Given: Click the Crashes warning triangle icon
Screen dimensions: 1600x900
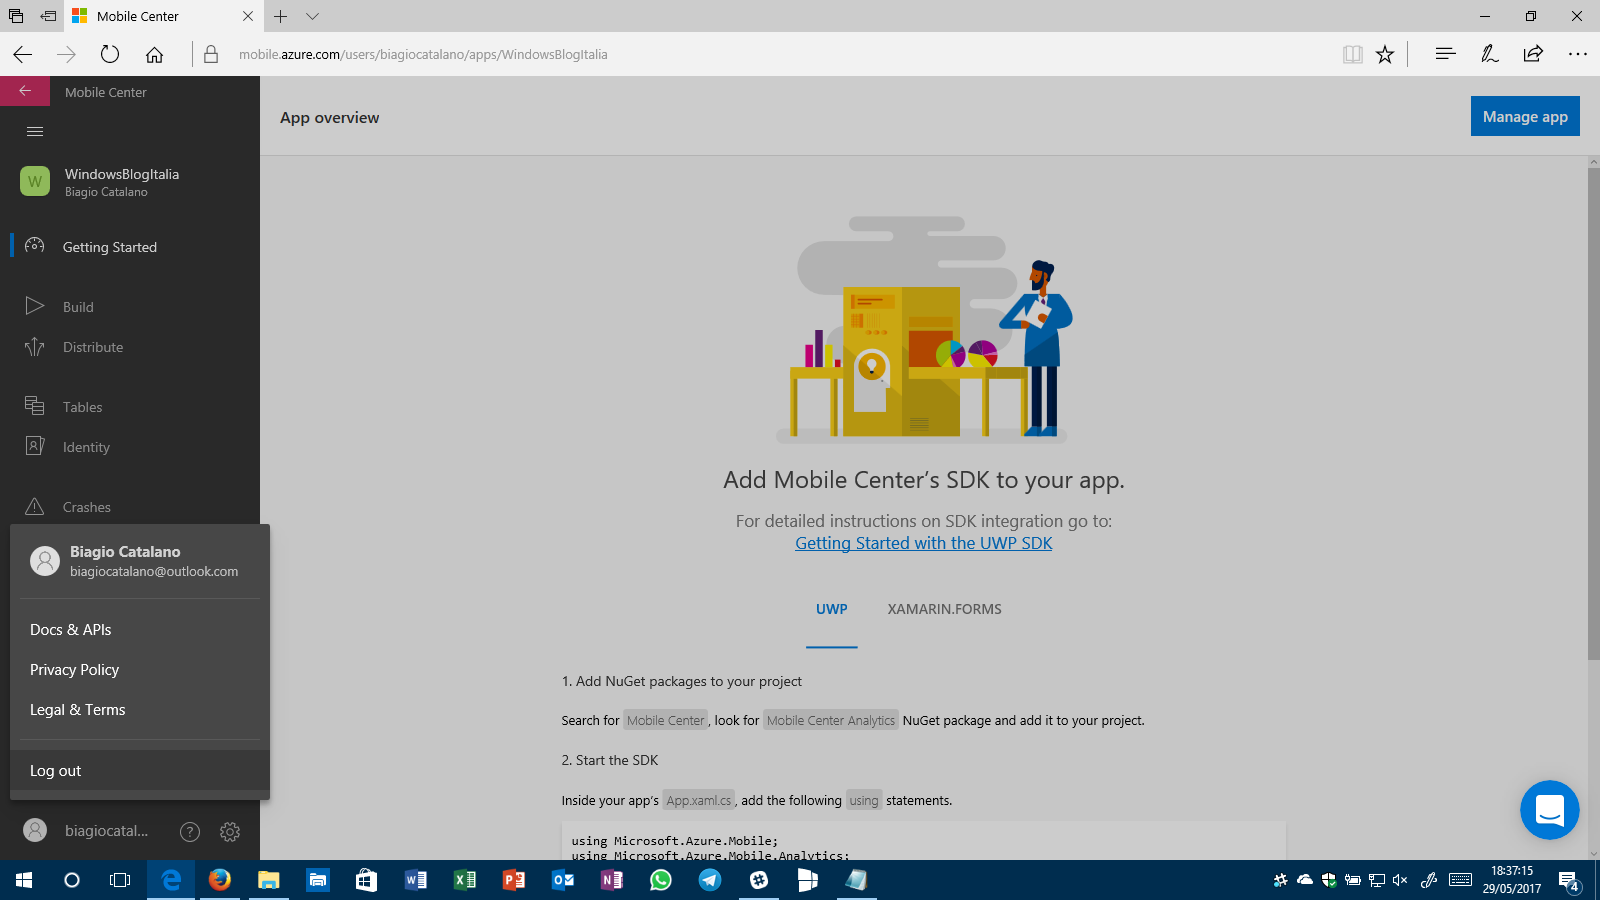Looking at the screenshot, I should pos(35,506).
